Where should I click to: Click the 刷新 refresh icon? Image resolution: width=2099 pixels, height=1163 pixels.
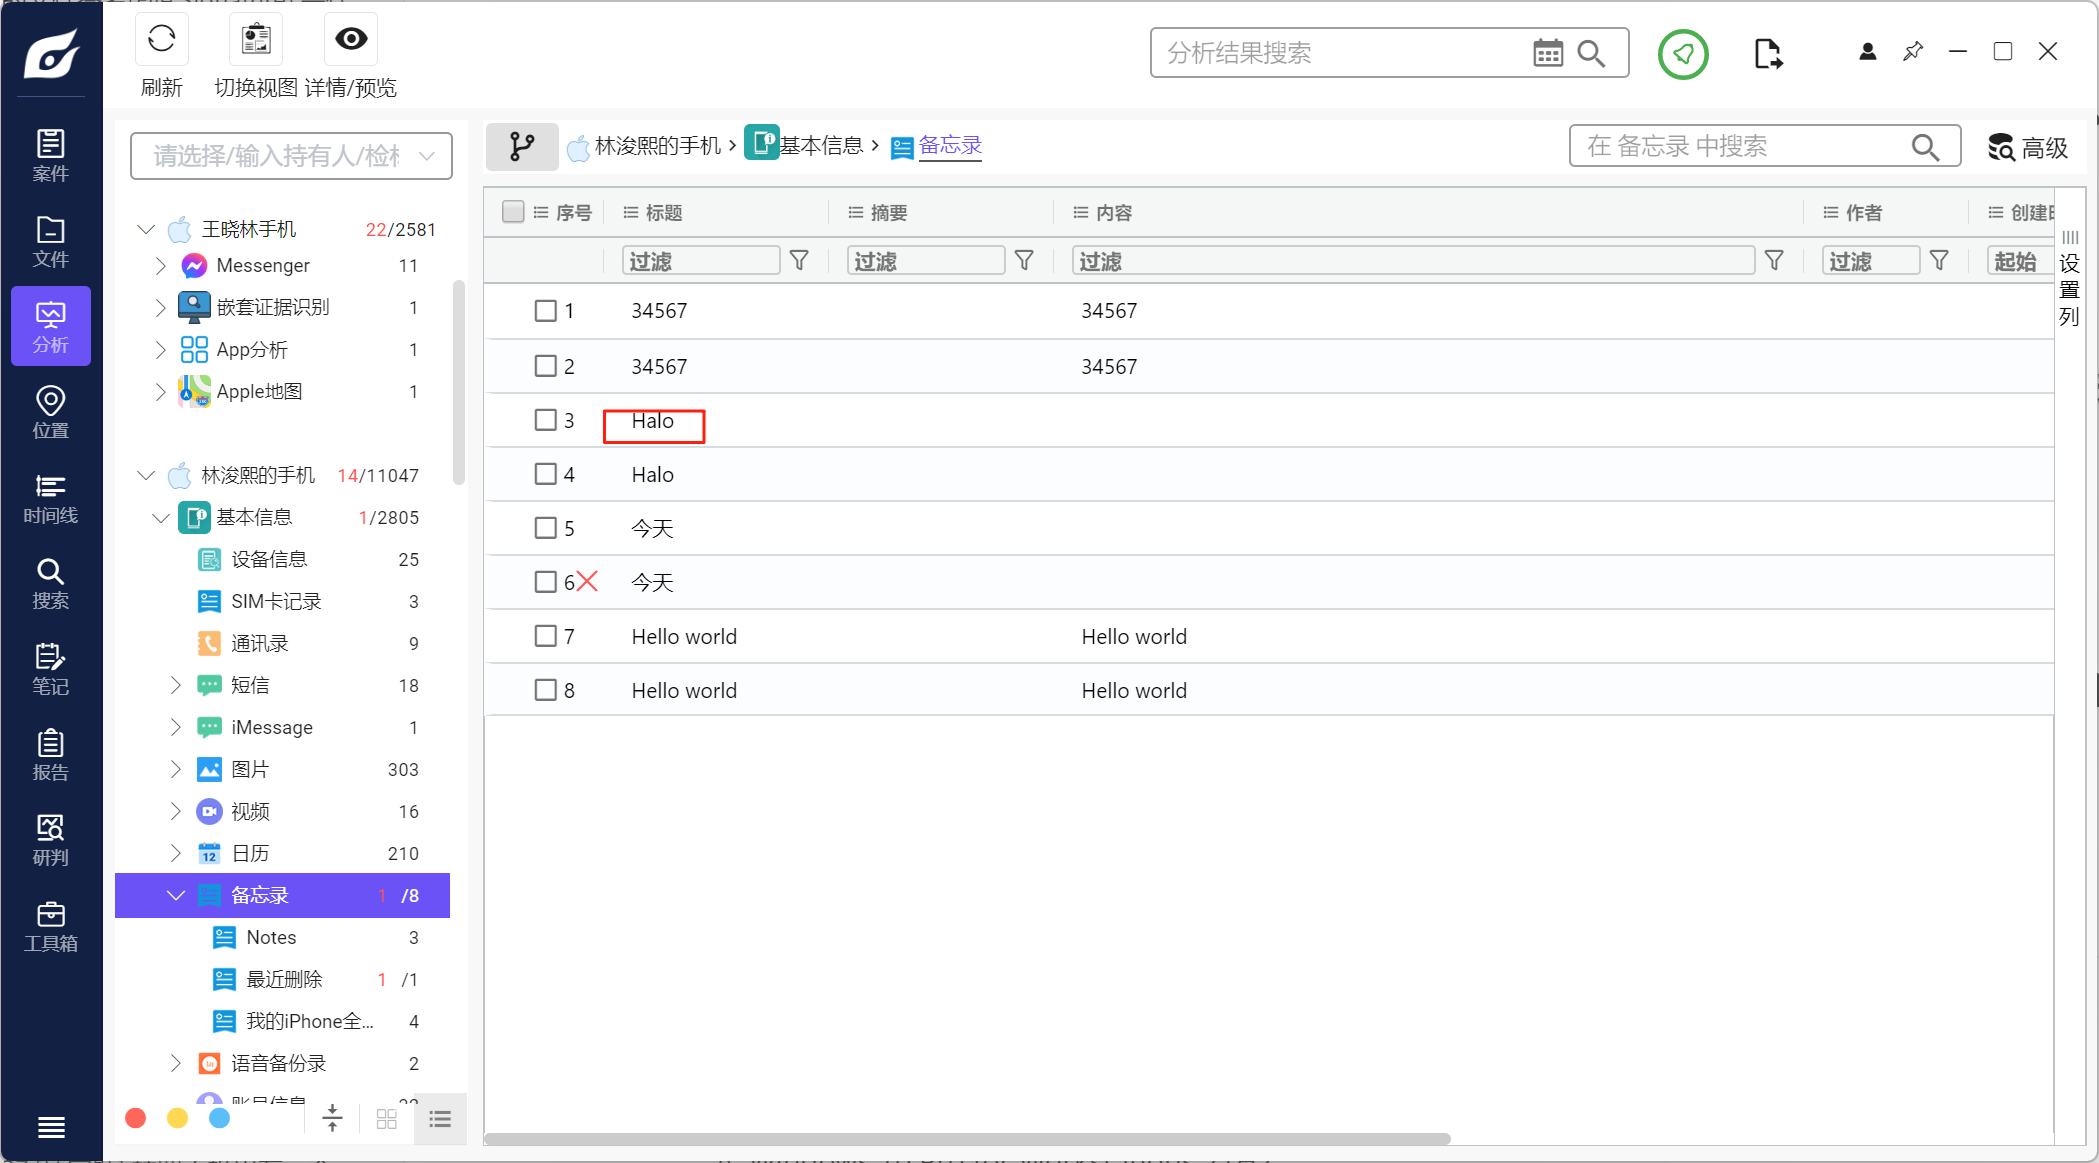tap(161, 40)
